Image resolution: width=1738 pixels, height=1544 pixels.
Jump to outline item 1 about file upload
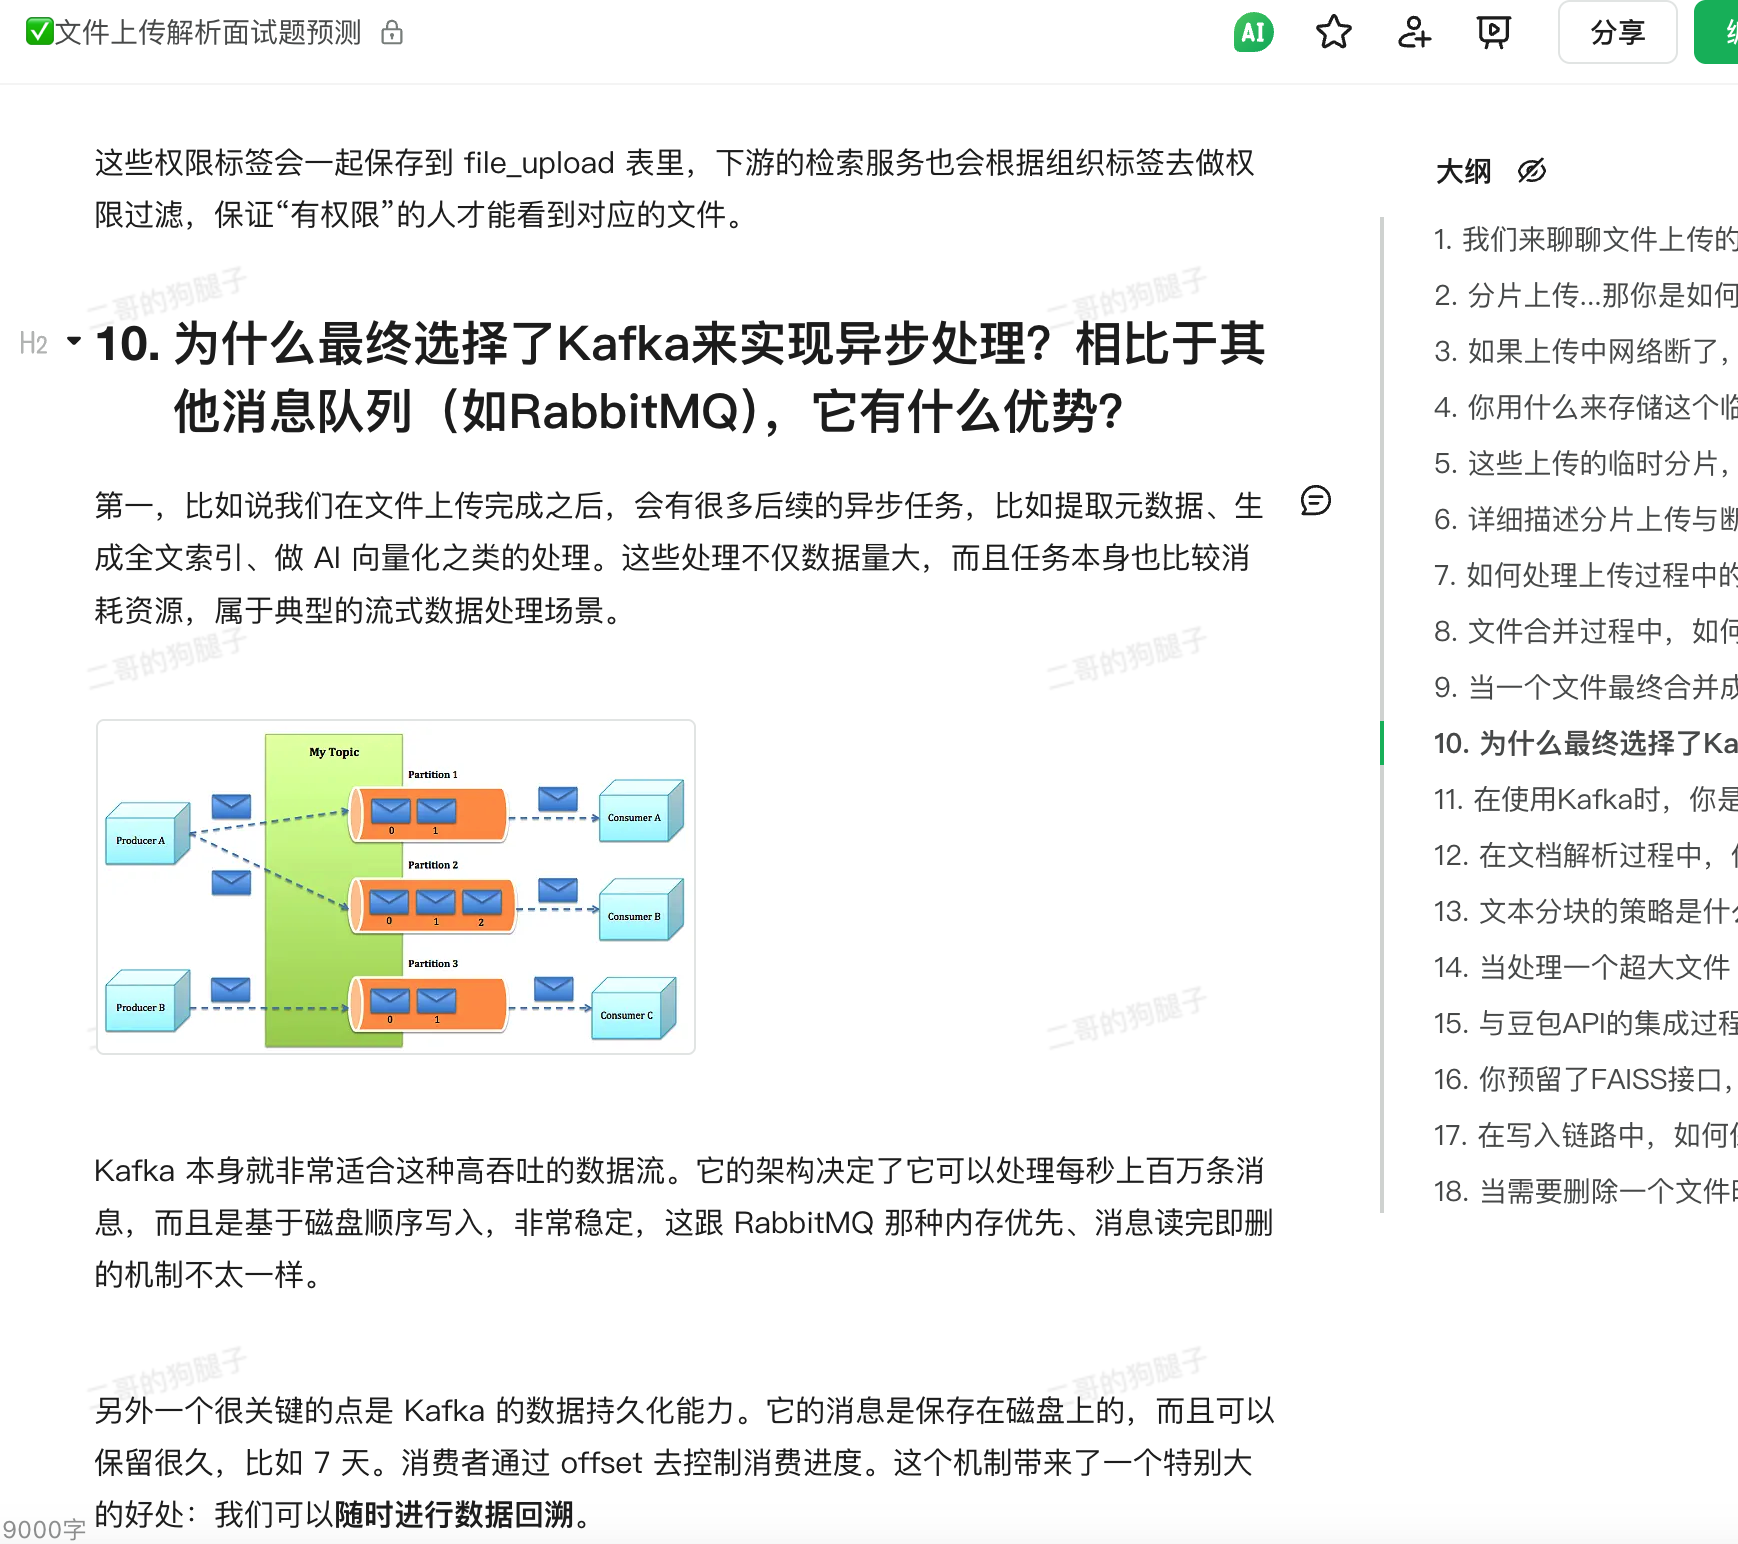coord(1585,240)
